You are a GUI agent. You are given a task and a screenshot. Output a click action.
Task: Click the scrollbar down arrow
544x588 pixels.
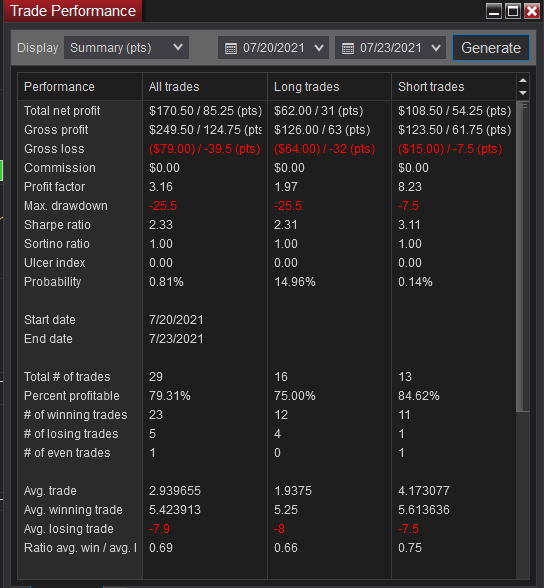point(523,93)
